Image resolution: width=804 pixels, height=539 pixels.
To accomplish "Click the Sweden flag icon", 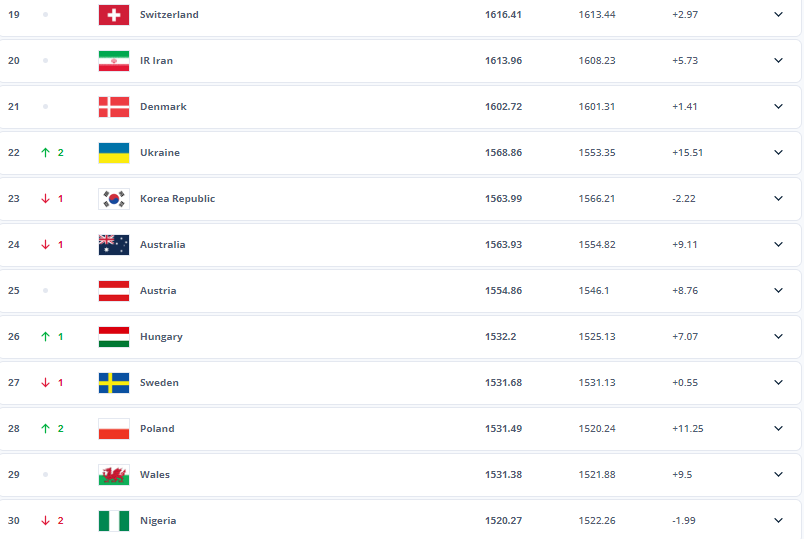I will pyautogui.click(x=114, y=383).
